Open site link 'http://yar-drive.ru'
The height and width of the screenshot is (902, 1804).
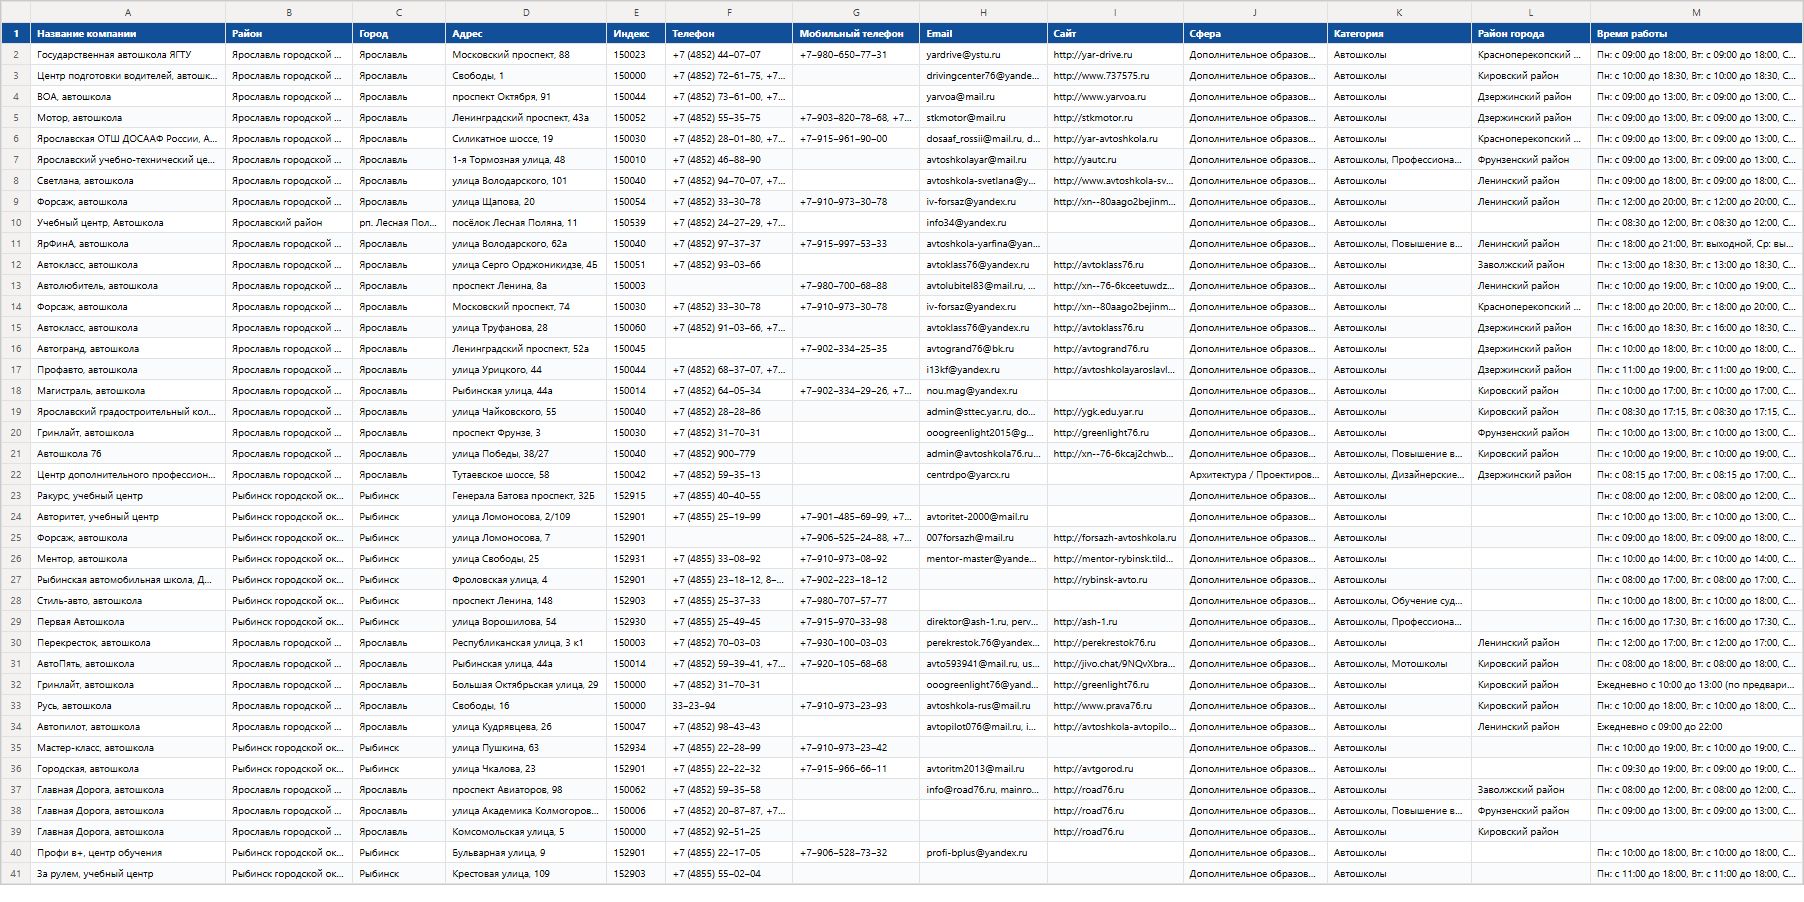click(1115, 55)
